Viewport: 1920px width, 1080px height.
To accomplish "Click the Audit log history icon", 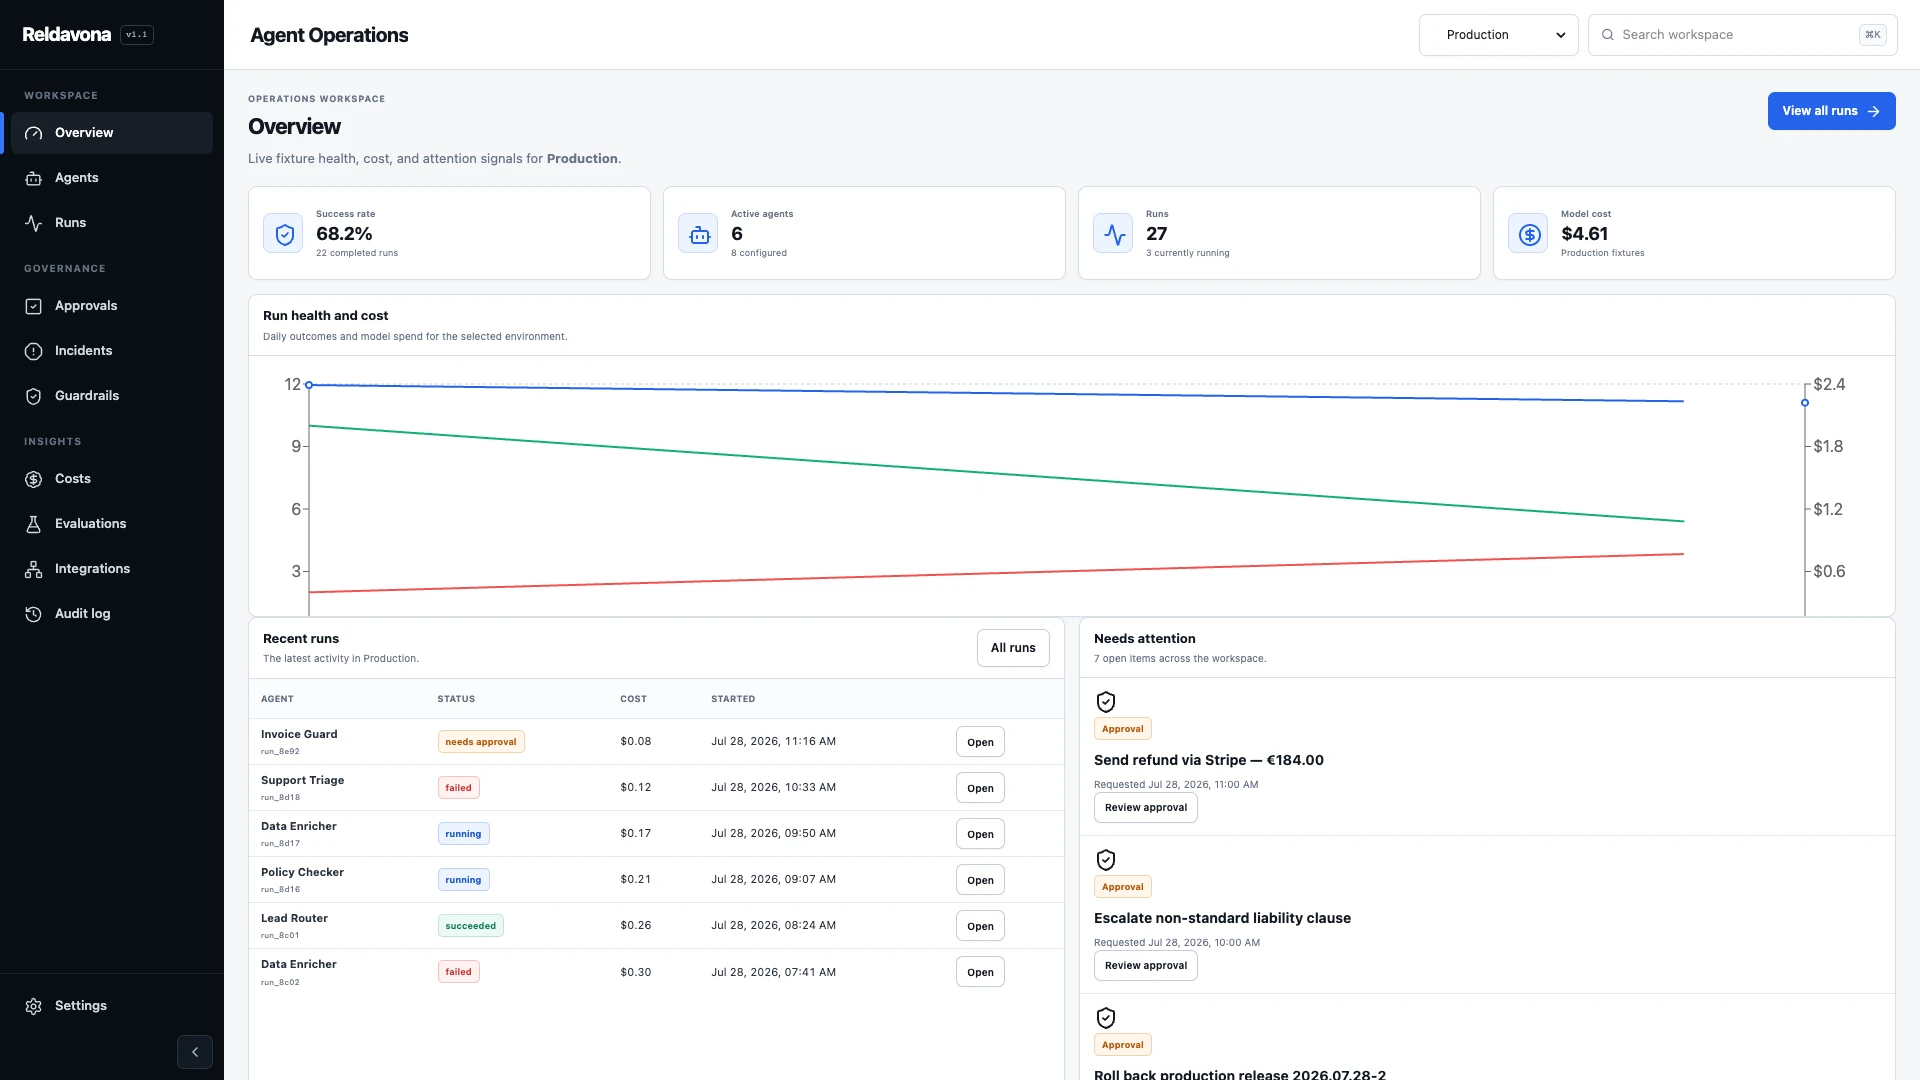I will click(x=33, y=614).
